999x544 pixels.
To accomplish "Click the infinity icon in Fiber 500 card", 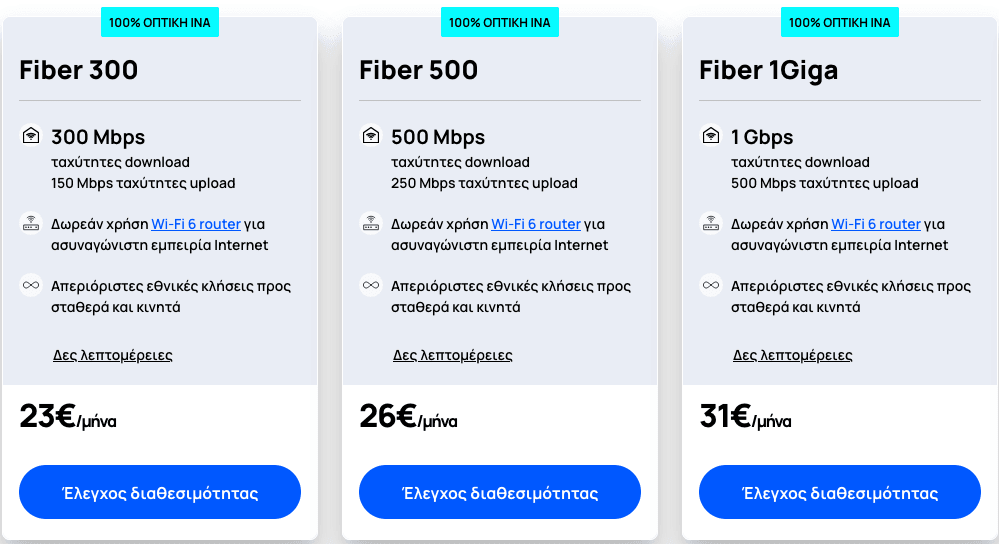I will click(x=371, y=285).
